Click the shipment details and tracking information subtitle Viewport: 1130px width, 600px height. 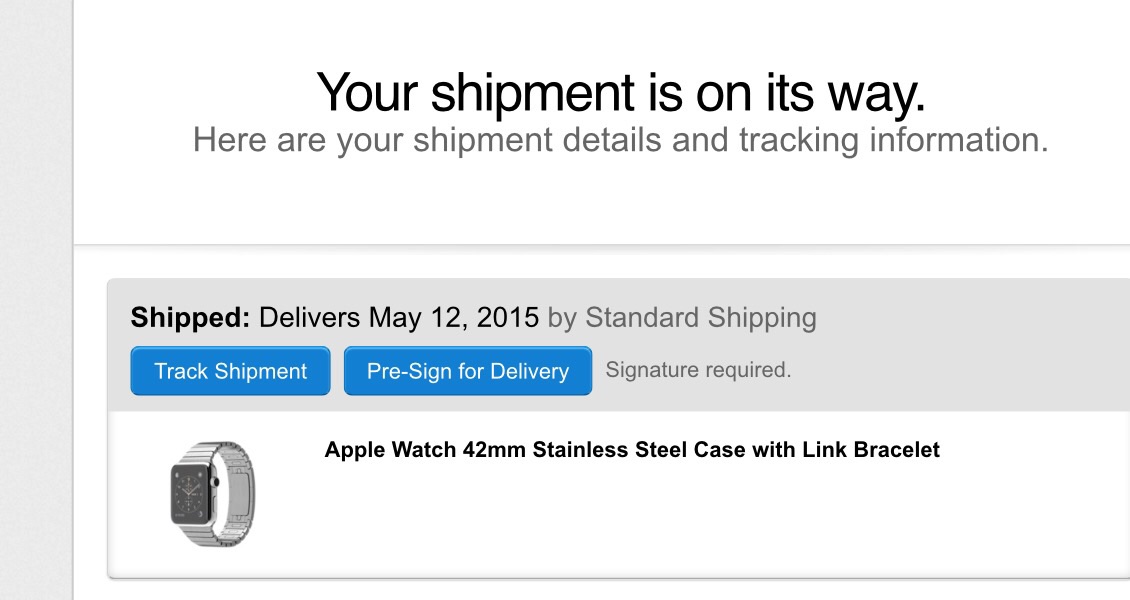[620, 139]
